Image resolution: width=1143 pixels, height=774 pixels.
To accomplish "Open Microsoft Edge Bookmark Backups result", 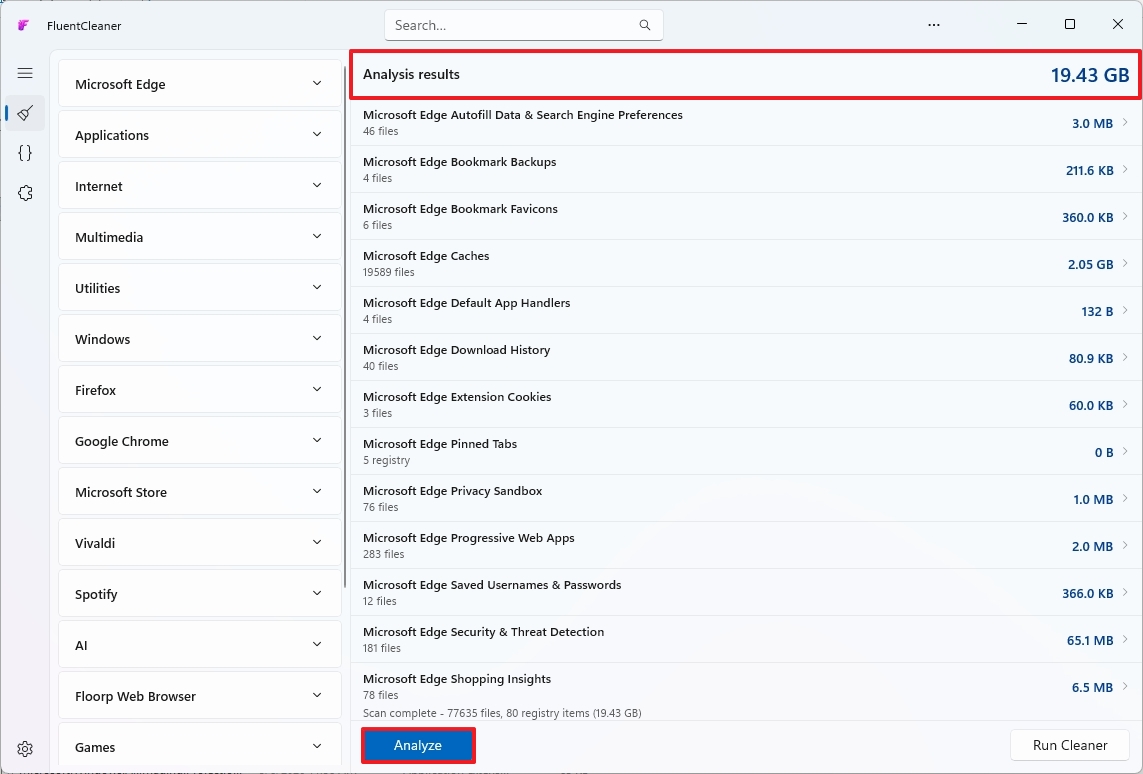I will point(745,169).
